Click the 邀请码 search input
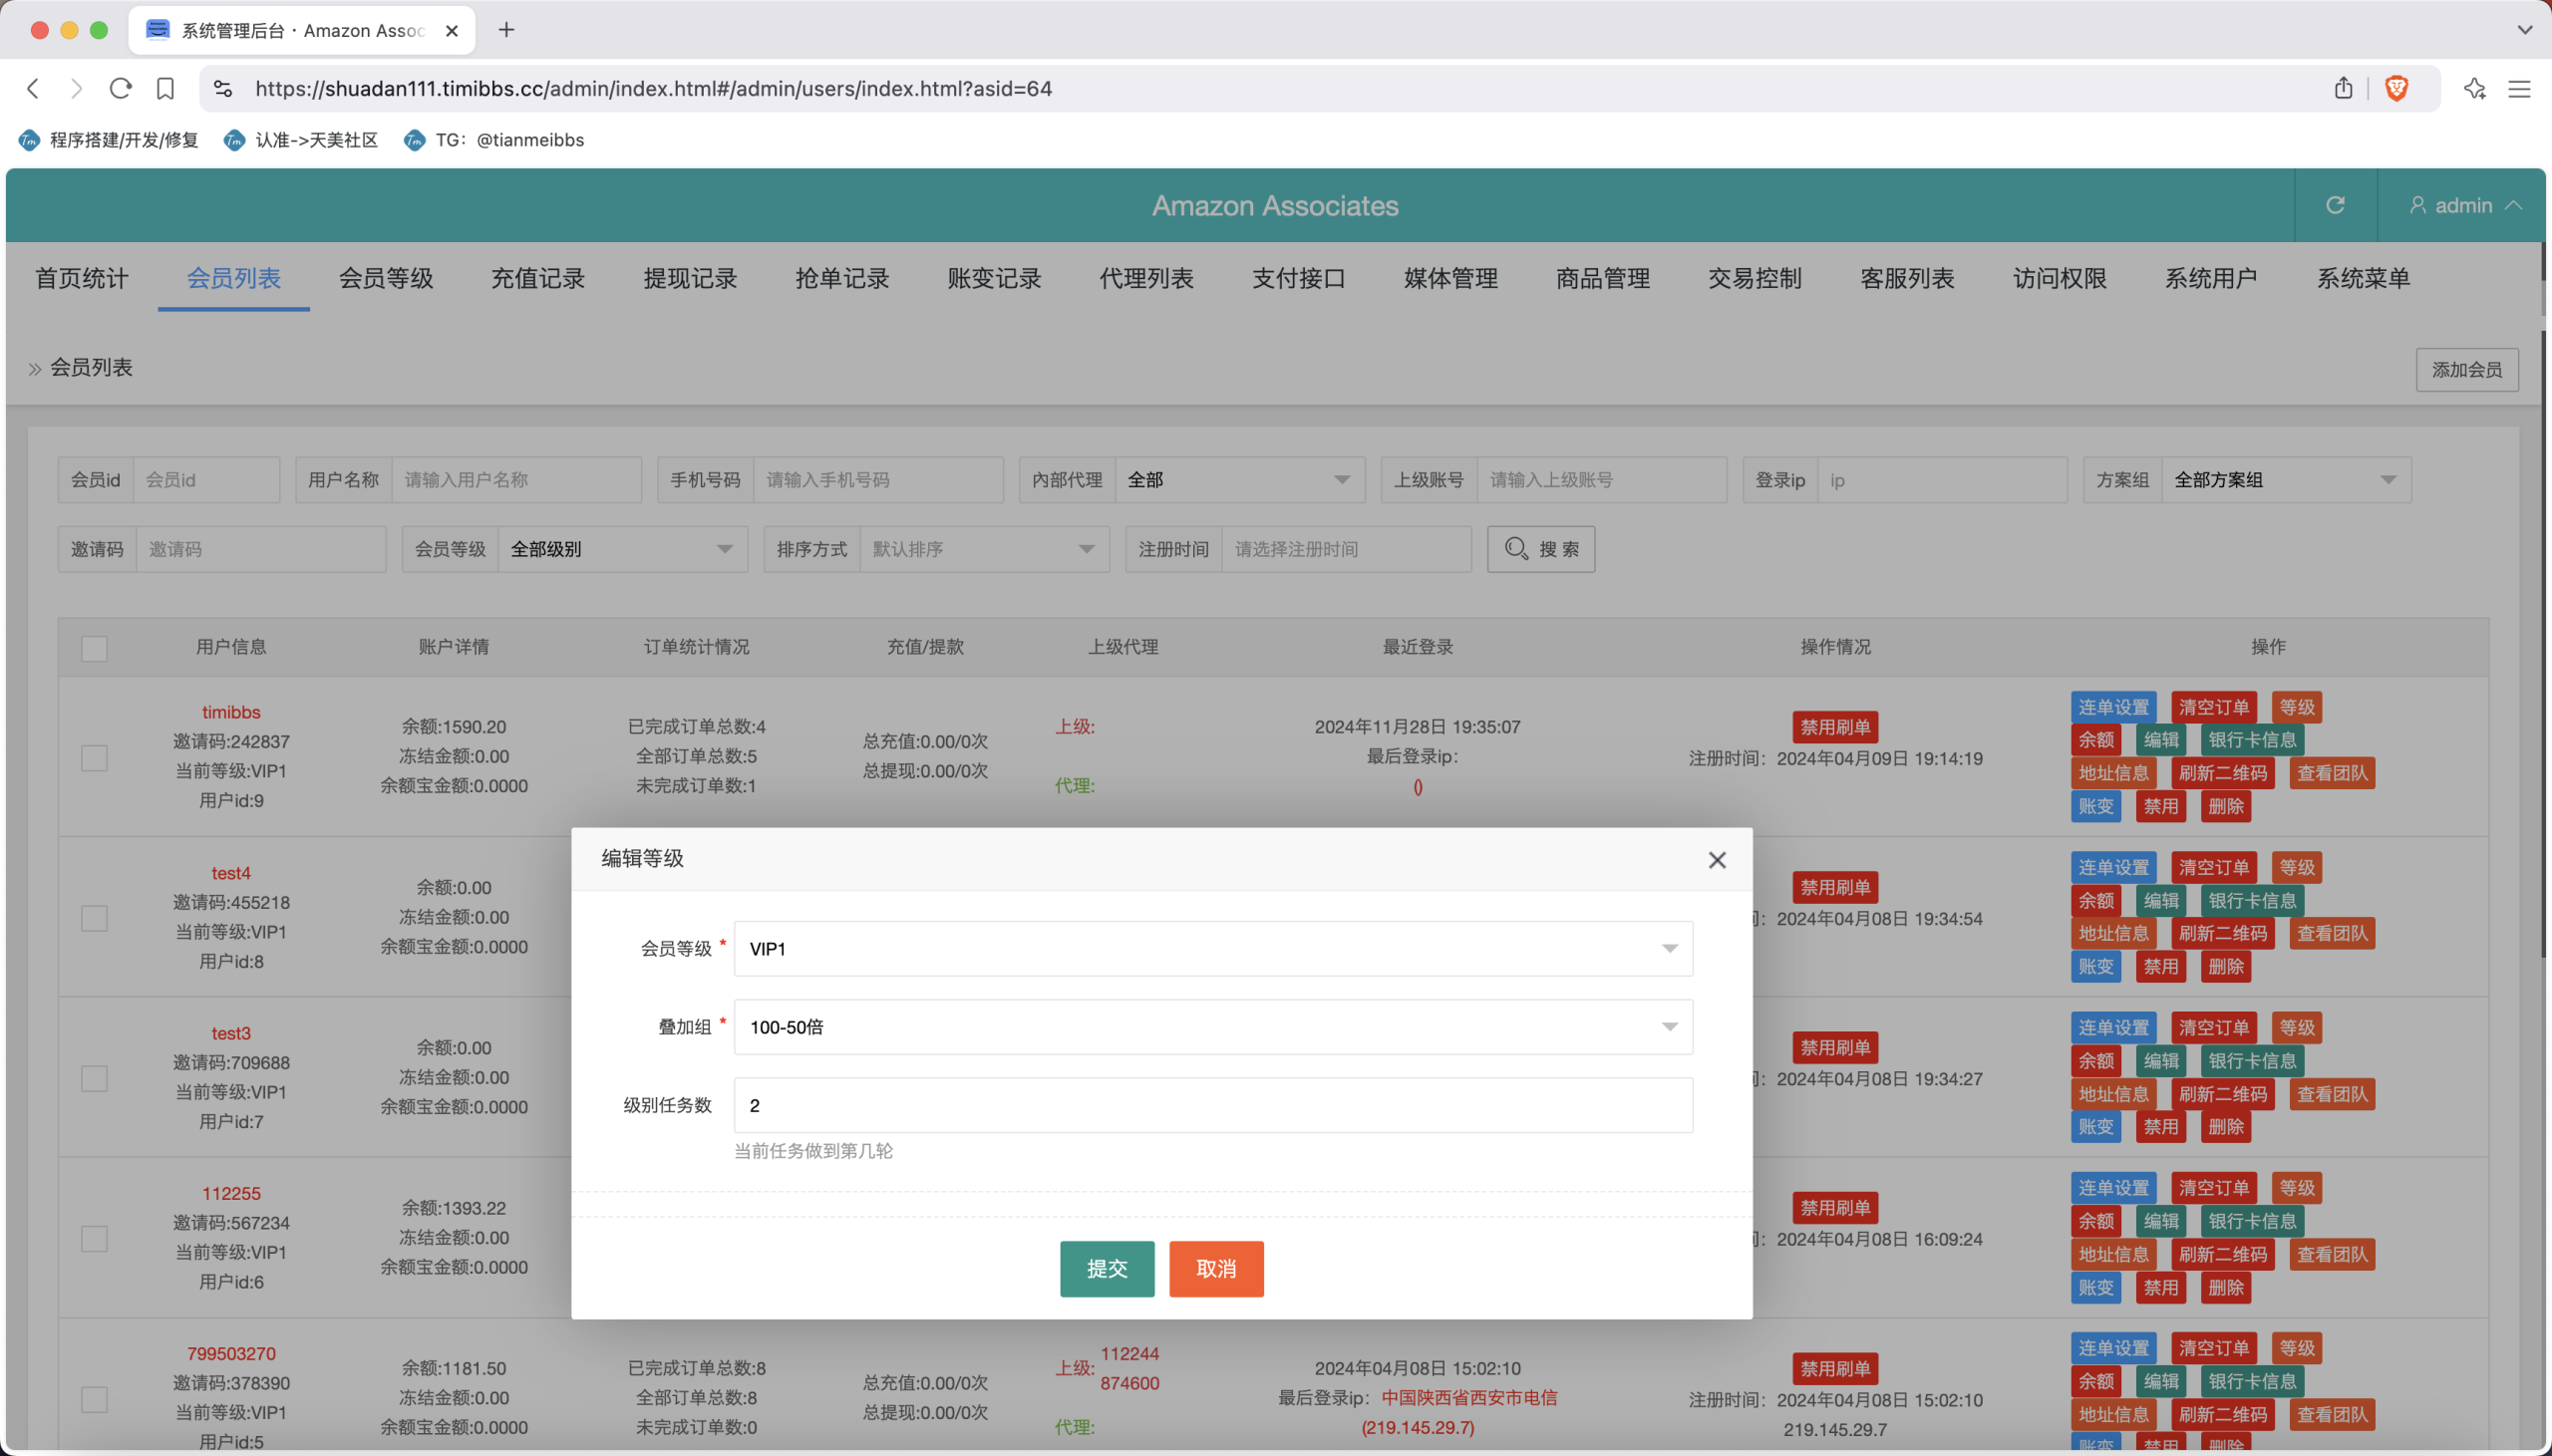 tap(261, 549)
